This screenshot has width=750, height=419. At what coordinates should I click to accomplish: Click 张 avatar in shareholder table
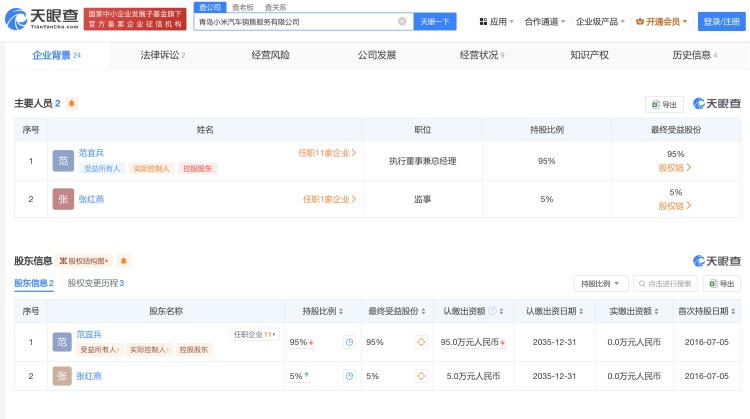62,376
